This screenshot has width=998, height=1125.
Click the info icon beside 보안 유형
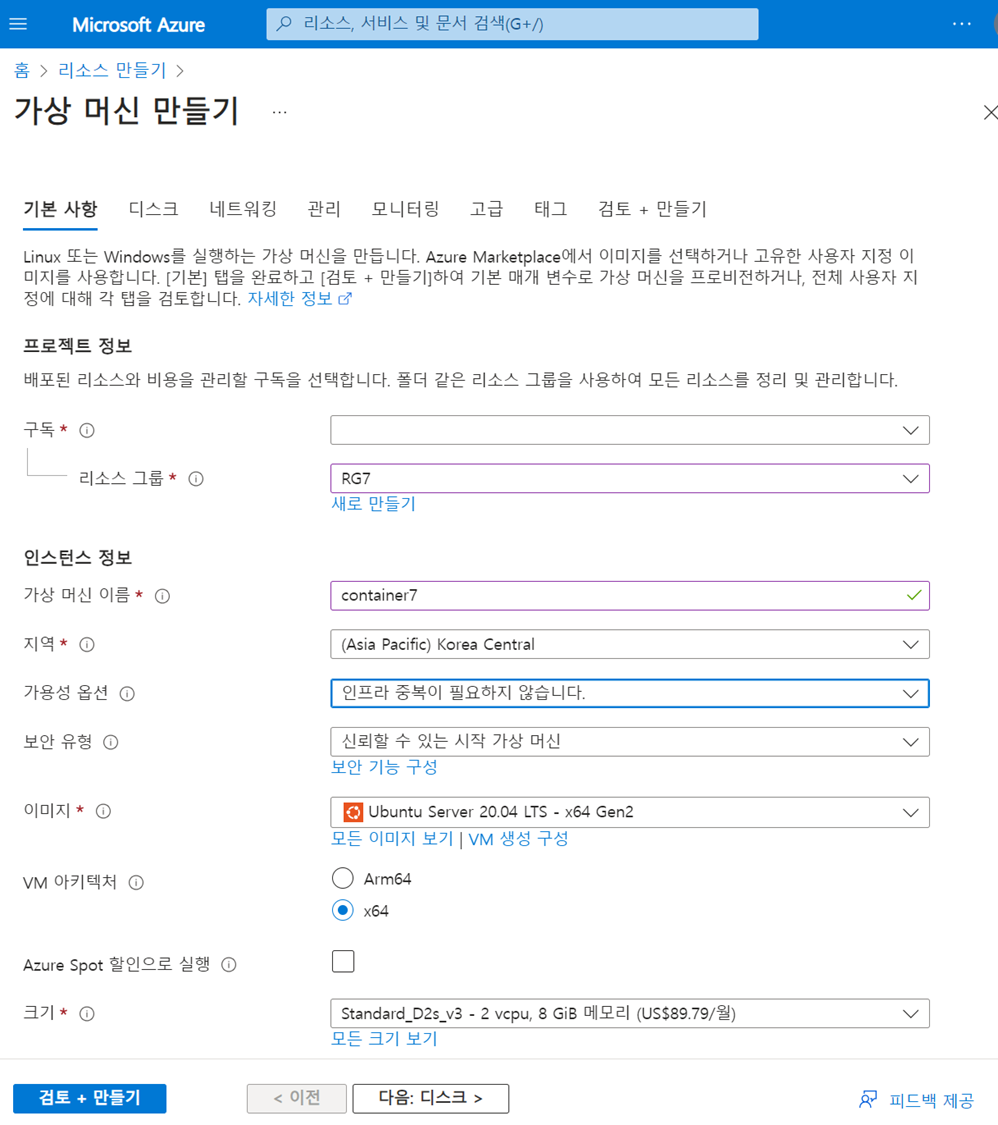(x=110, y=742)
